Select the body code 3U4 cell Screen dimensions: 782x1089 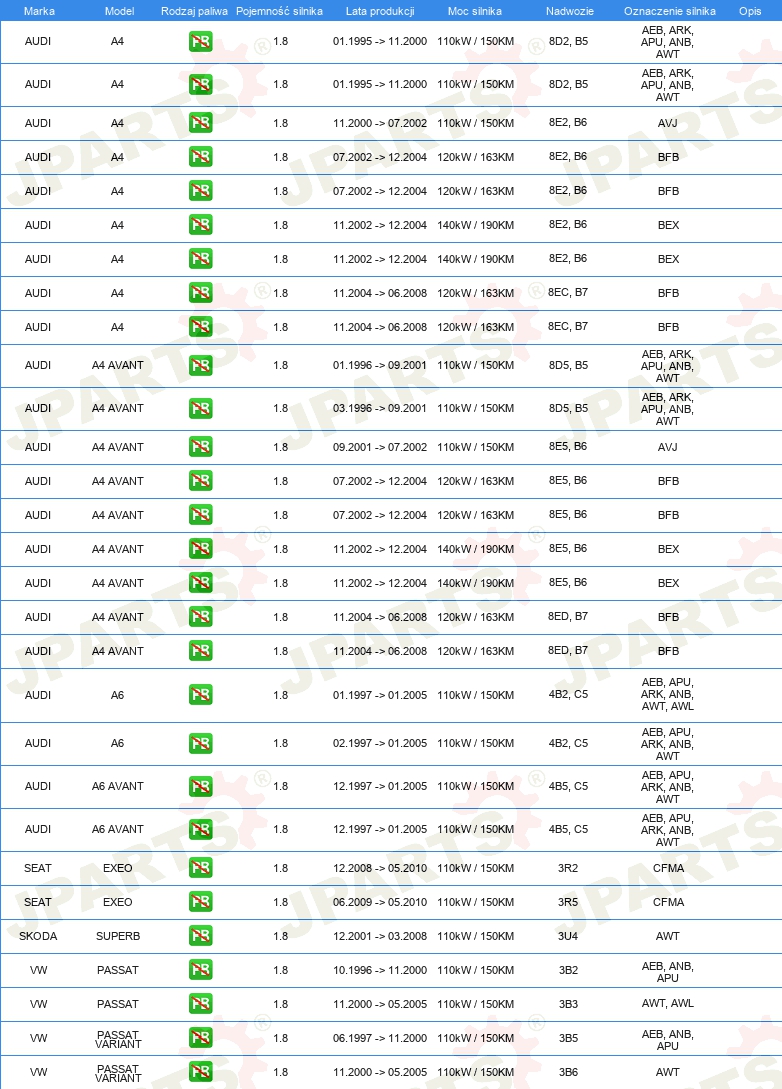pyautogui.click(x=568, y=936)
